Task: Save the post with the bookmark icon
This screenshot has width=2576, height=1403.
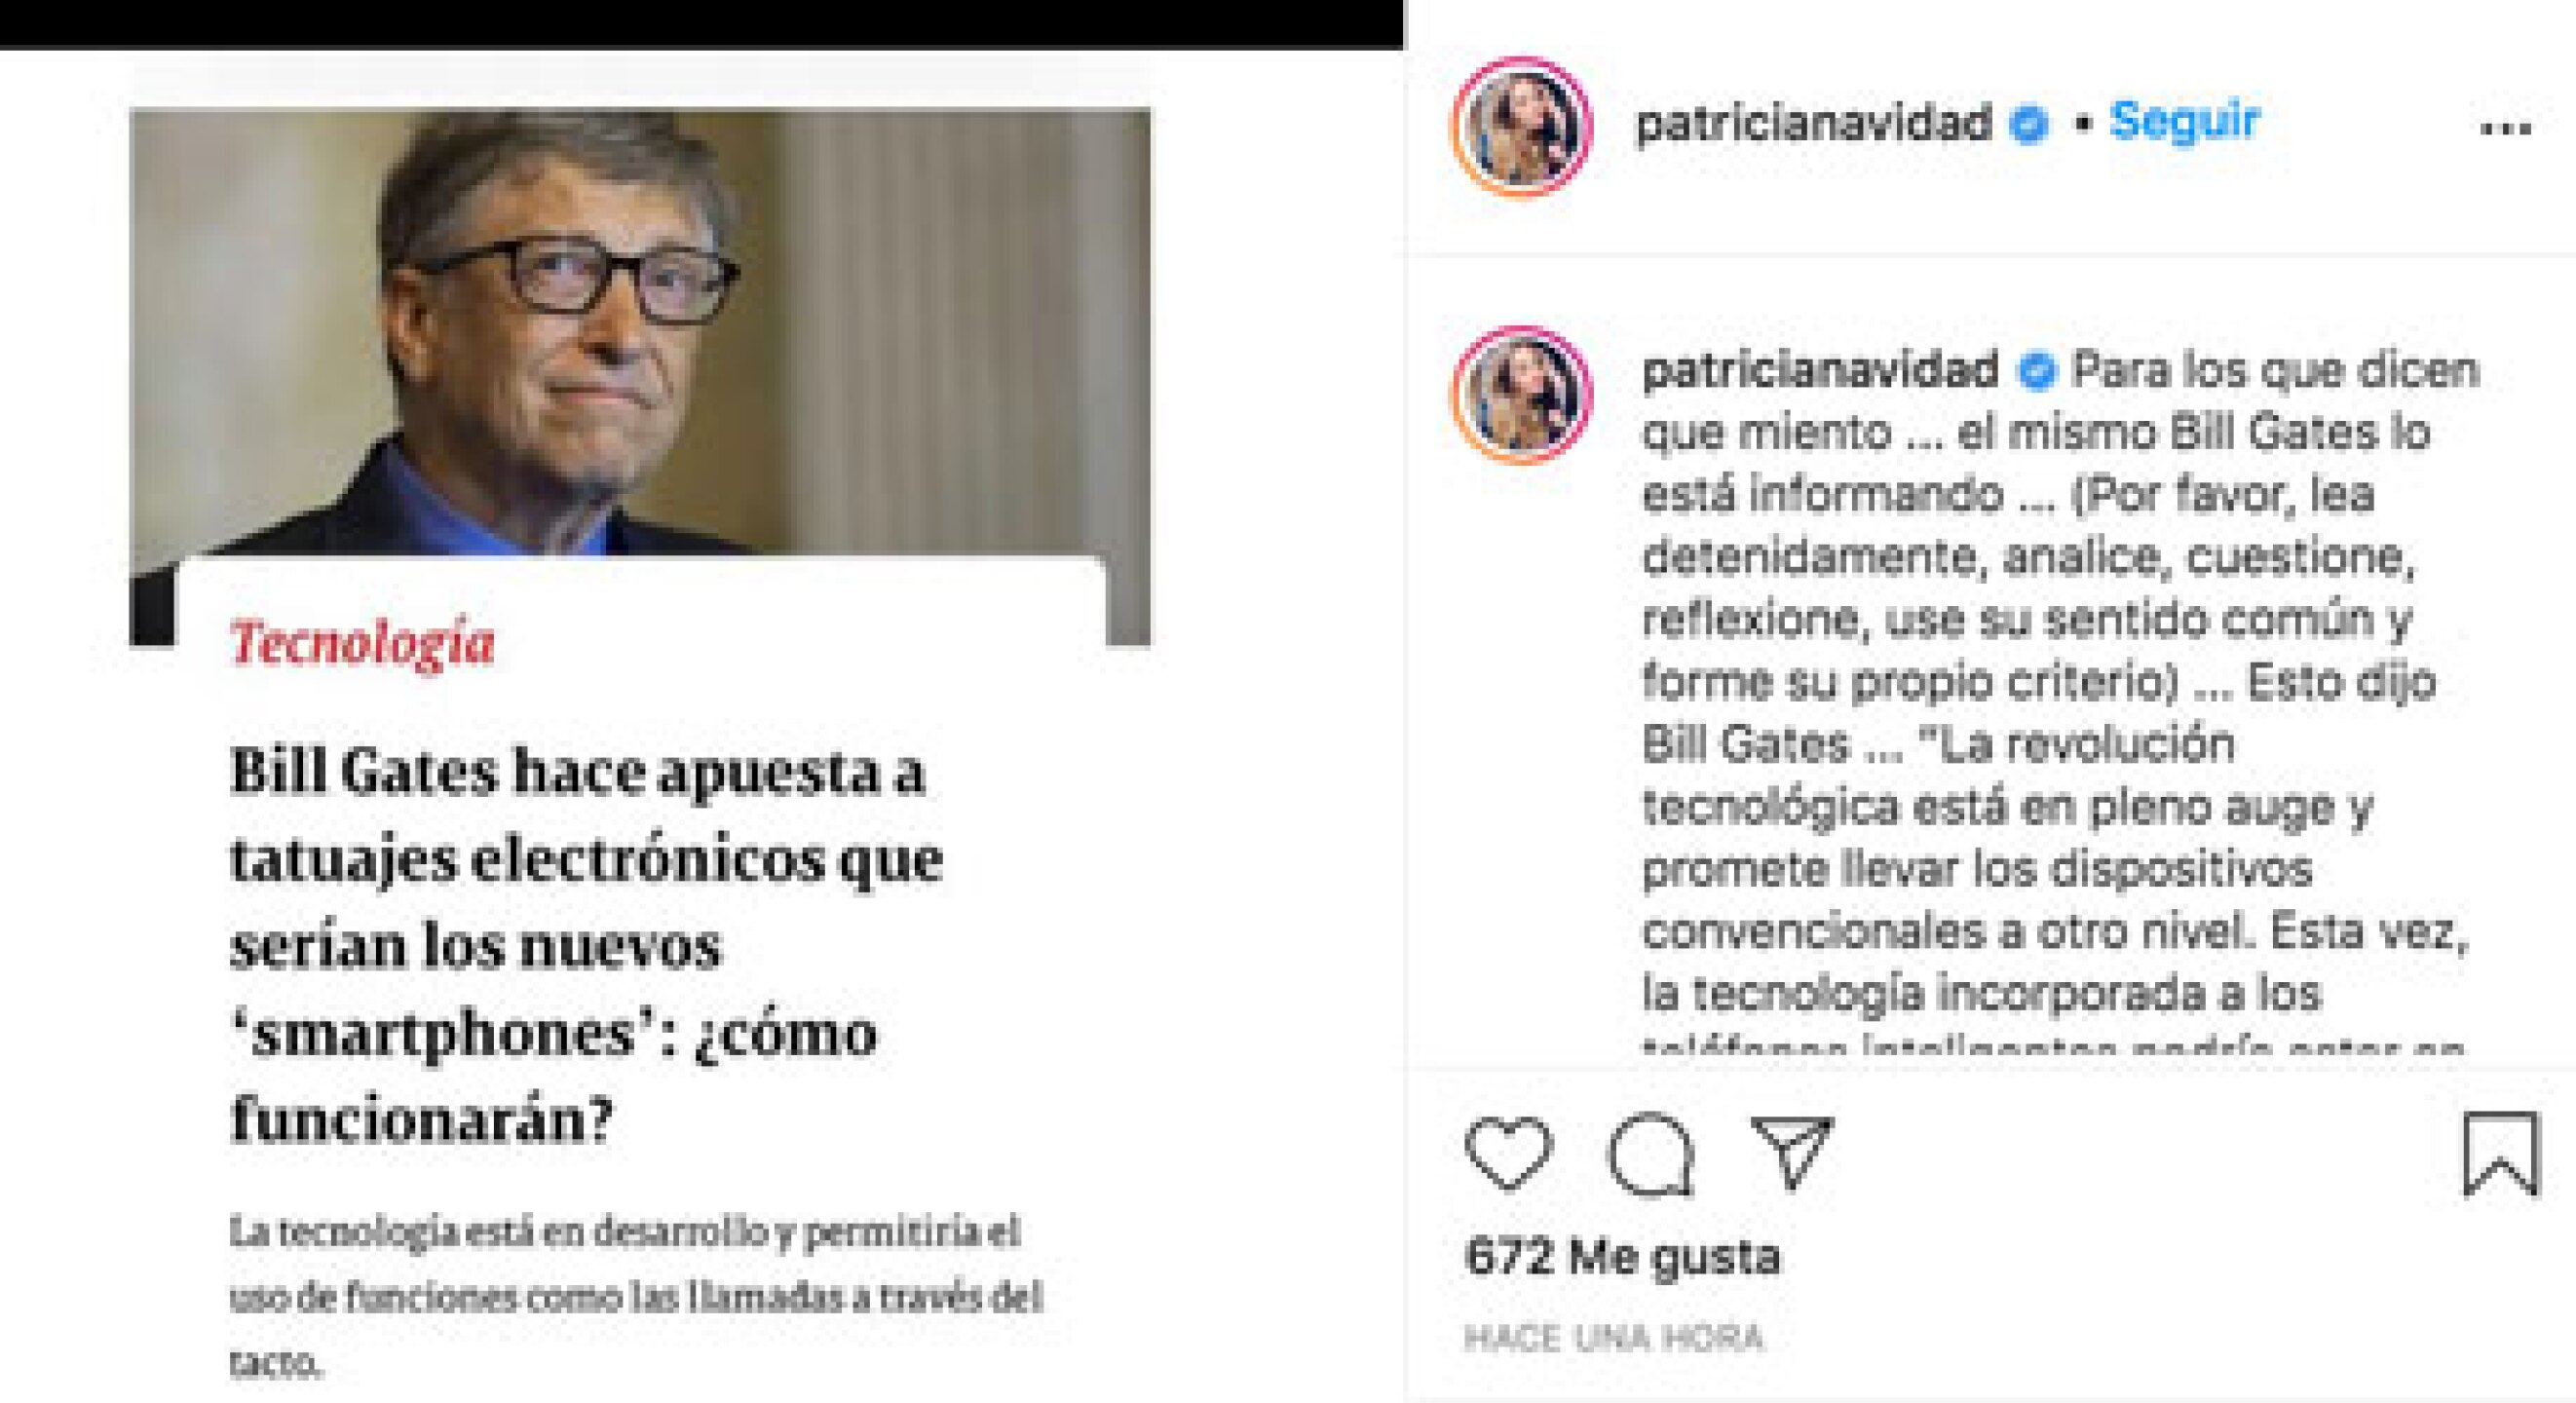Action: [x=2500, y=1153]
